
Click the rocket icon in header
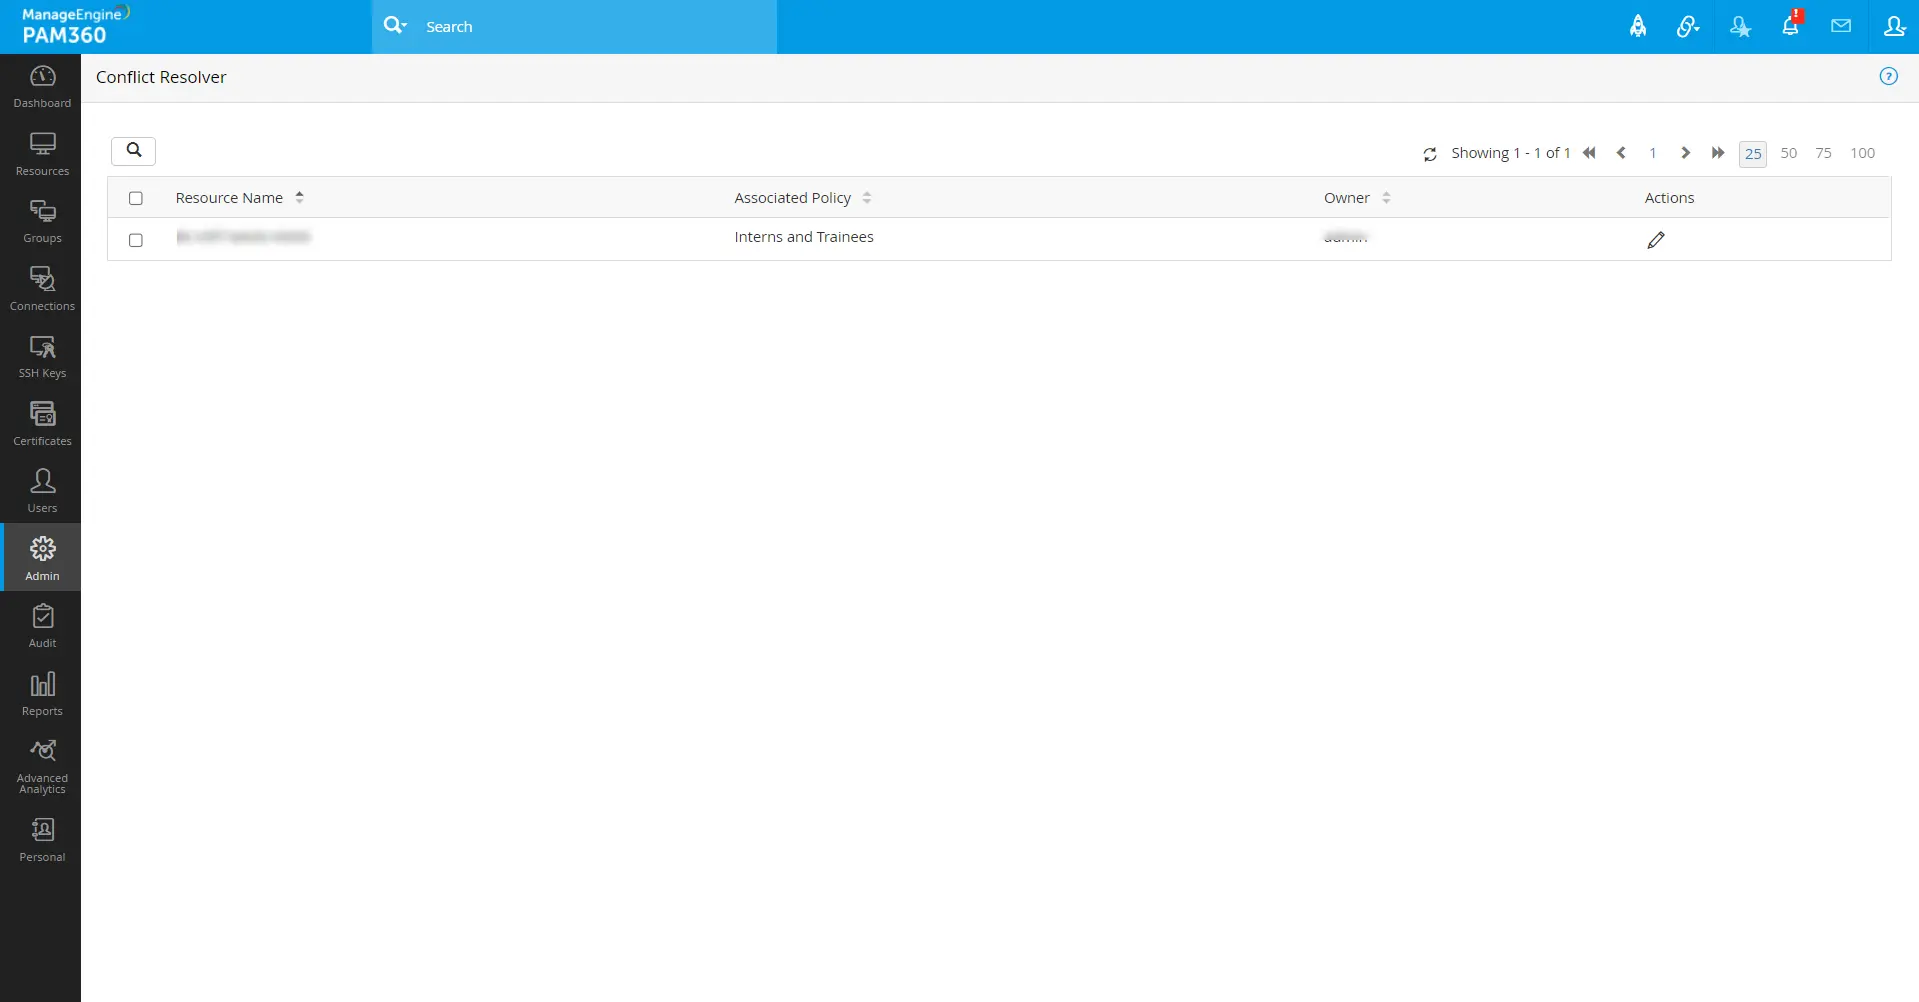(x=1638, y=26)
